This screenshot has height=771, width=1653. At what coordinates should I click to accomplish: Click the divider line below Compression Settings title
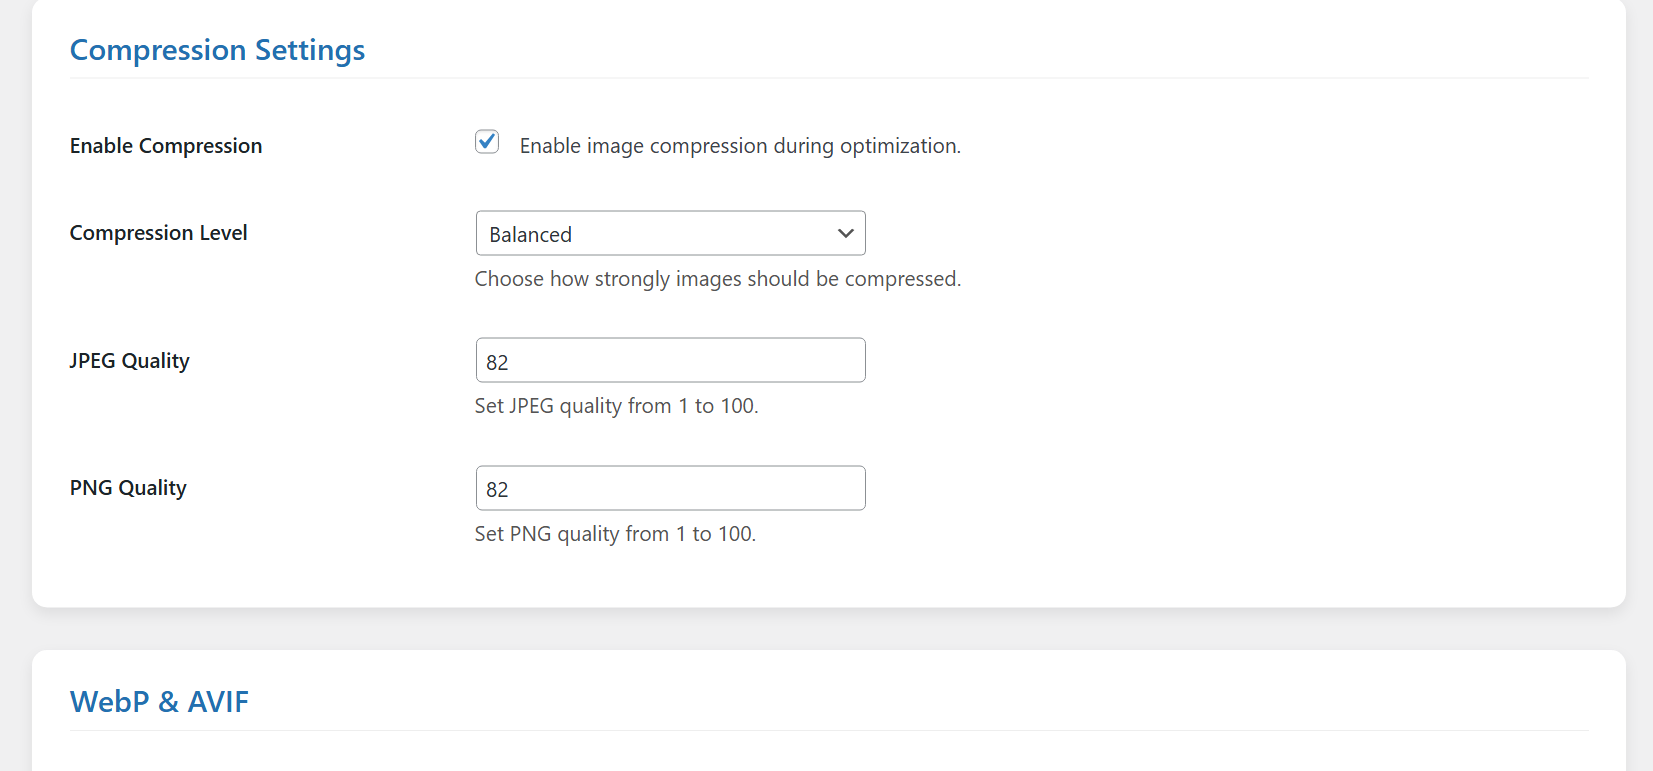pyautogui.click(x=829, y=78)
